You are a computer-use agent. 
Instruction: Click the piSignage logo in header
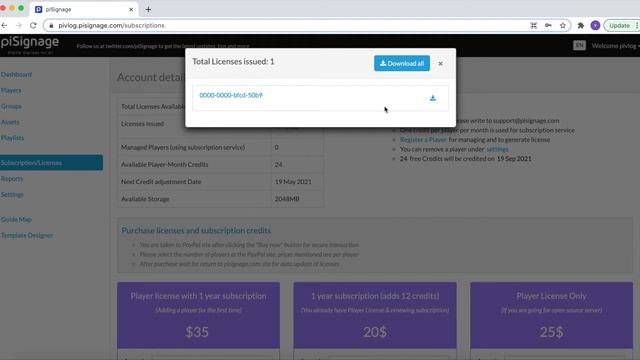point(30,44)
